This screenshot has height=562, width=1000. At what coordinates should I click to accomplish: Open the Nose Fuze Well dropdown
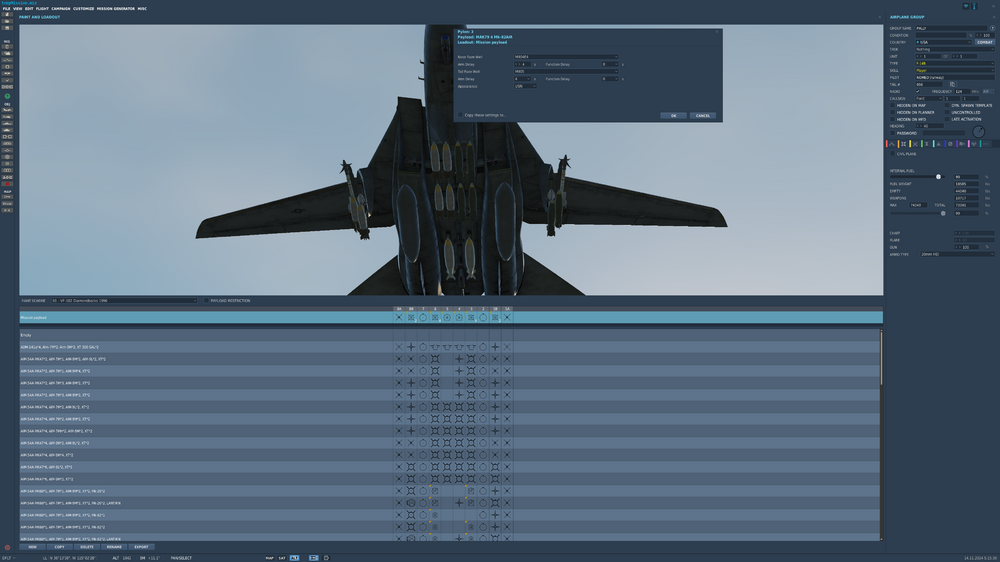click(566, 57)
